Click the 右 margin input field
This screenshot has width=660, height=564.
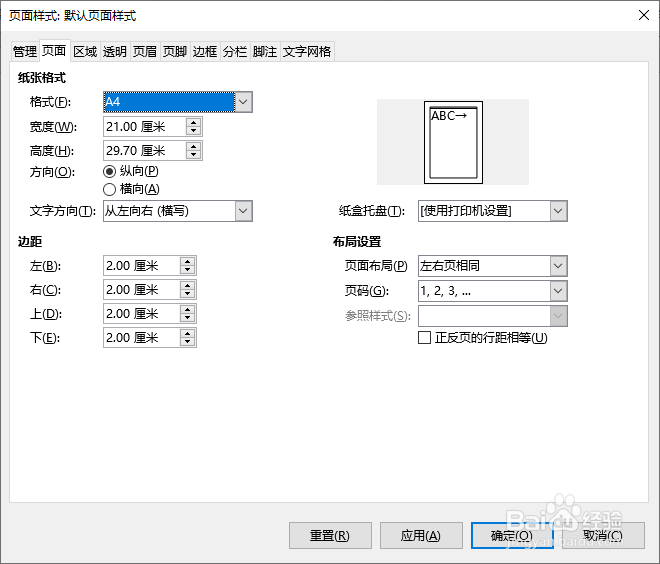tap(142, 290)
